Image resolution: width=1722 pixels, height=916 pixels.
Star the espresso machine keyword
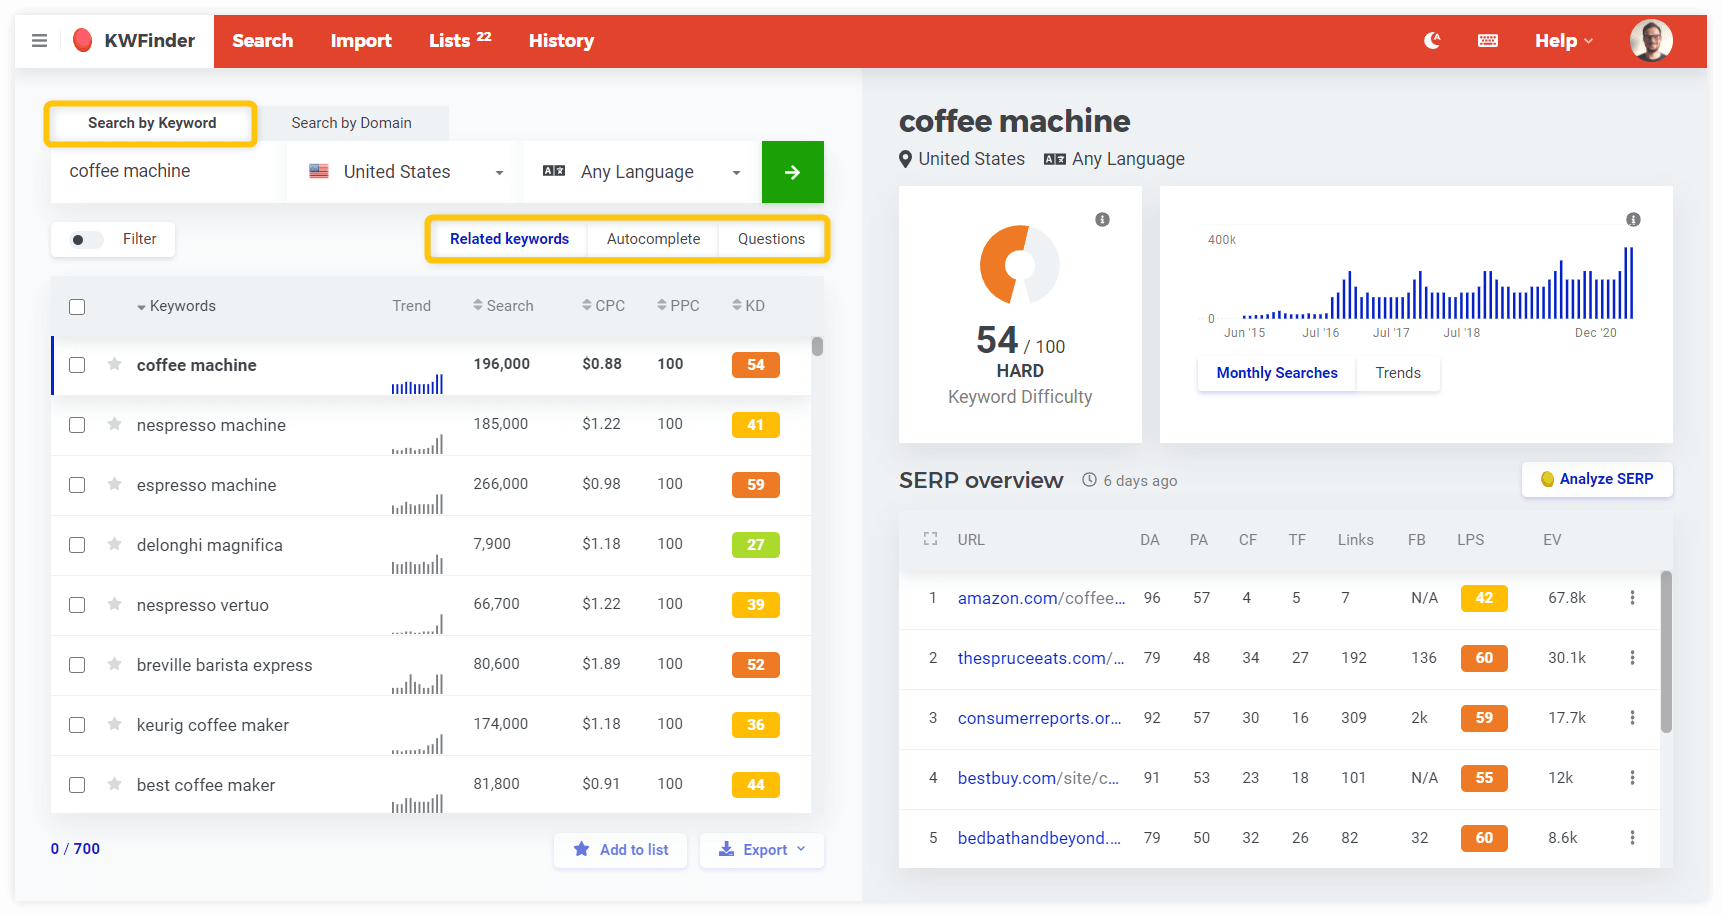point(115,484)
